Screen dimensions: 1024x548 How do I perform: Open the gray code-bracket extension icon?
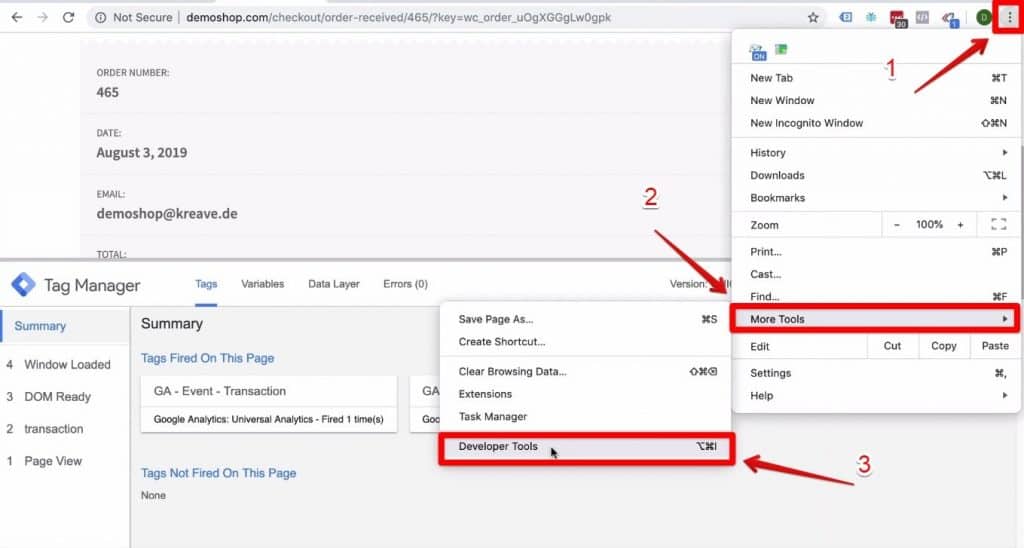(922, 18)
